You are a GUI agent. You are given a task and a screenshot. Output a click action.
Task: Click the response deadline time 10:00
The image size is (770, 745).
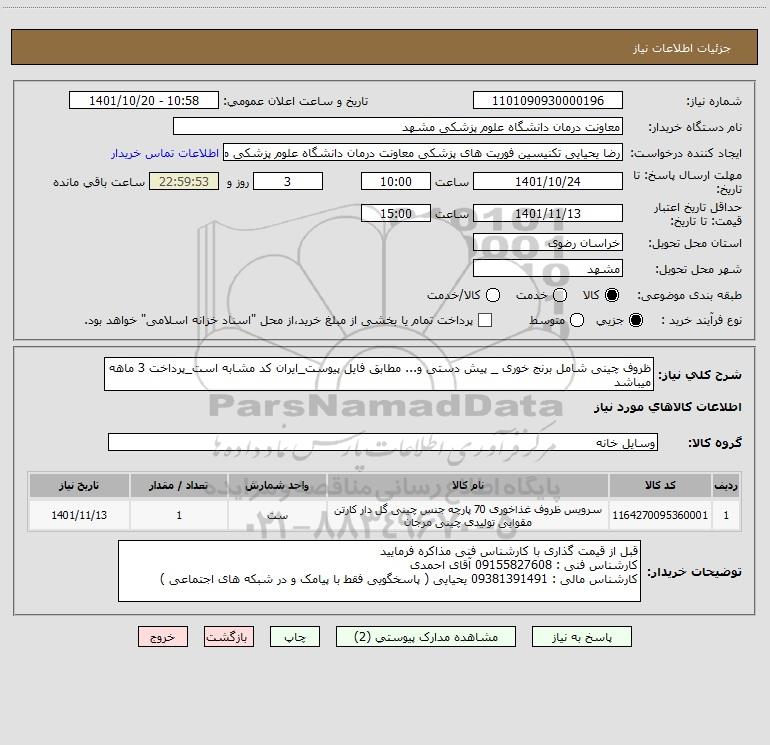point(396,181)
